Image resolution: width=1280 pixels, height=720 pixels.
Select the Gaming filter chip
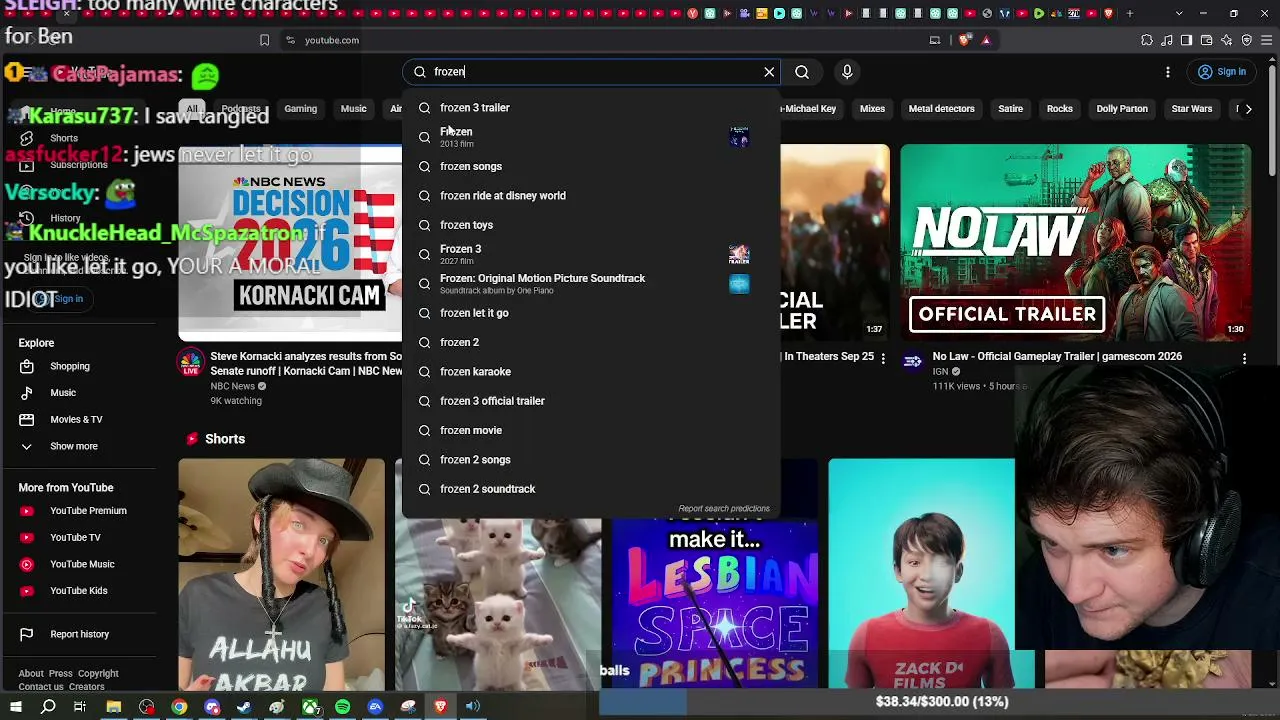click(x=300, y=109)
